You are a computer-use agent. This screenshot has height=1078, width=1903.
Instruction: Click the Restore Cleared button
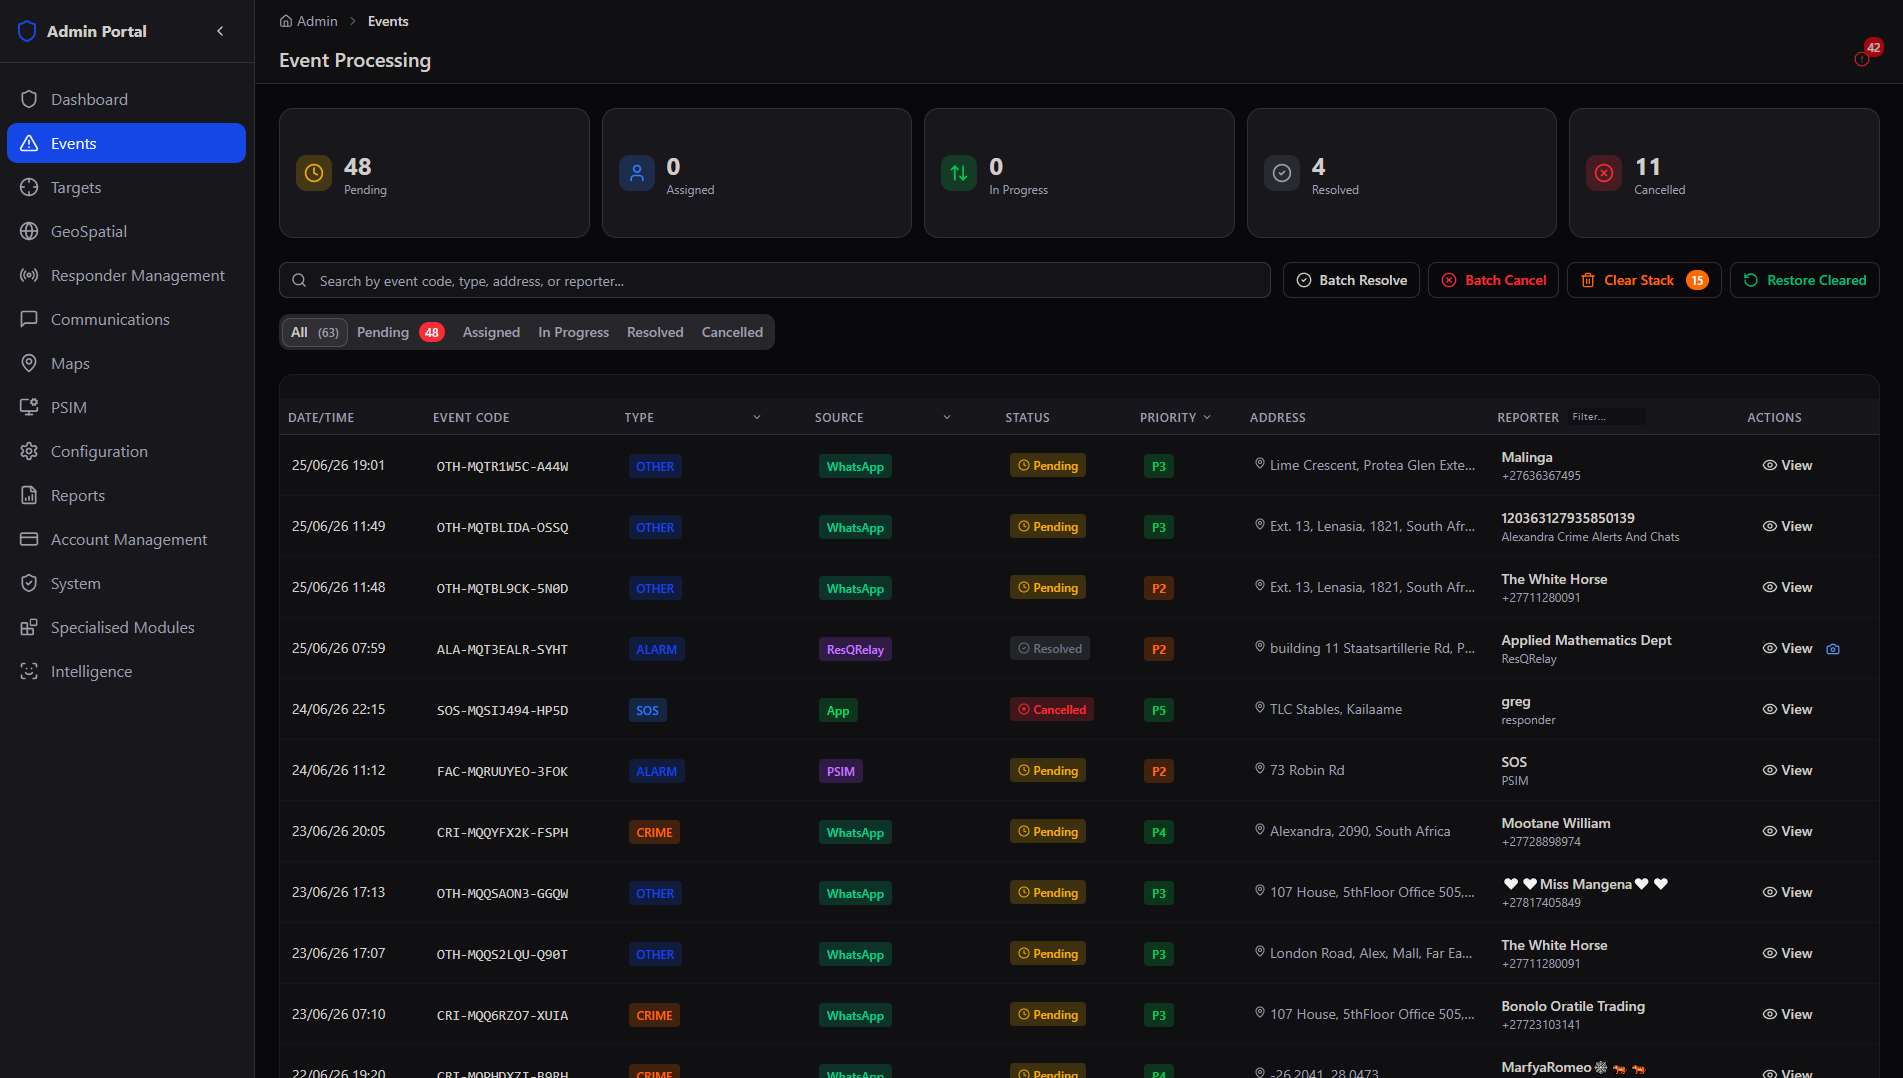pyautogui.click(x=1804, y=280)
